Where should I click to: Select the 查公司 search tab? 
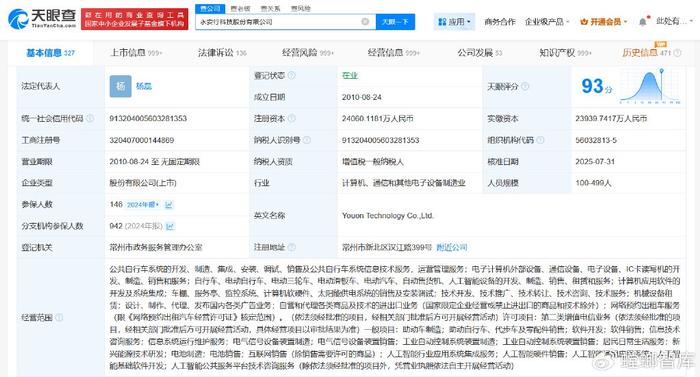(210, 8)
